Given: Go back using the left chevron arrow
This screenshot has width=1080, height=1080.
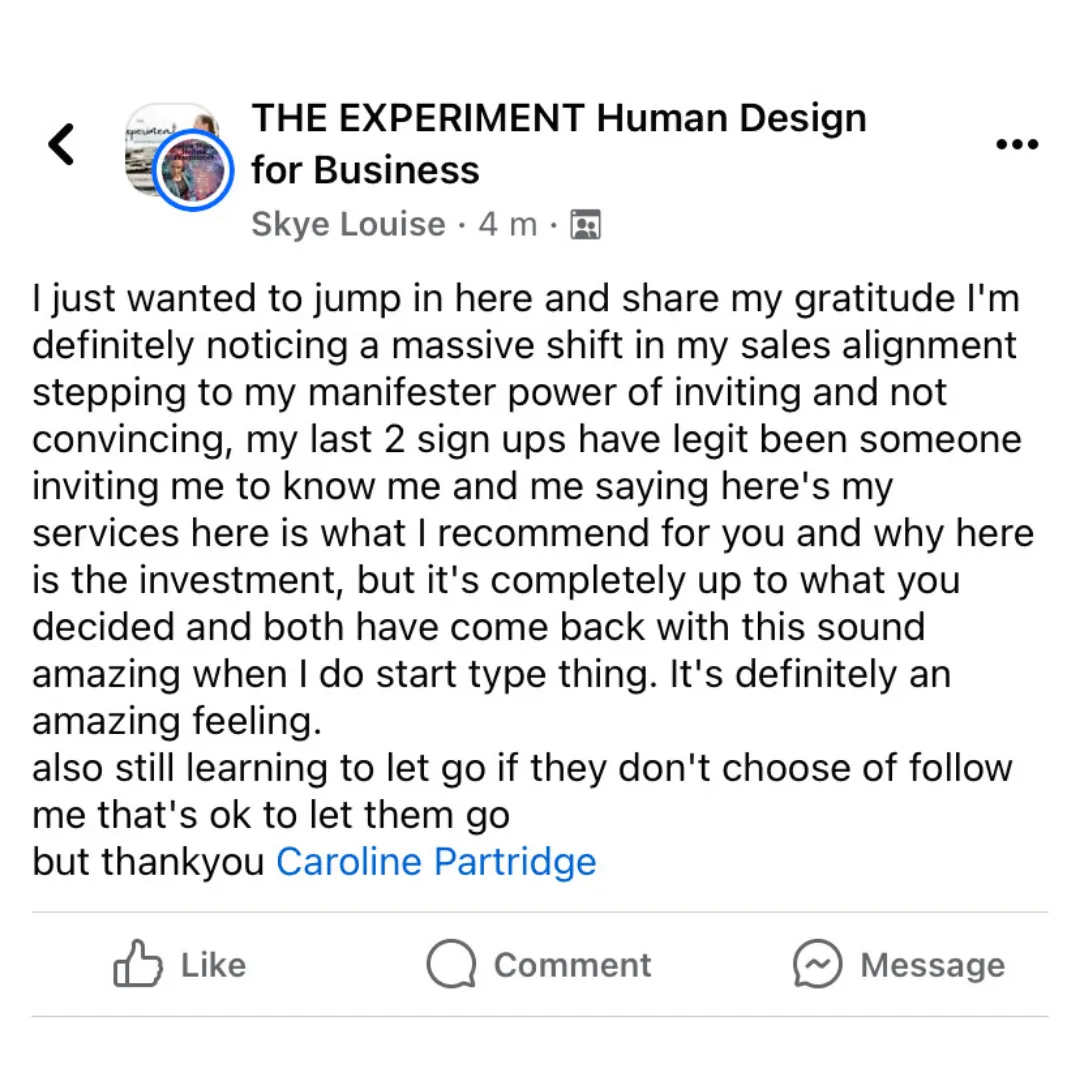Looking at the screenshot, I should pyautogui.click(x=61, y=144).
